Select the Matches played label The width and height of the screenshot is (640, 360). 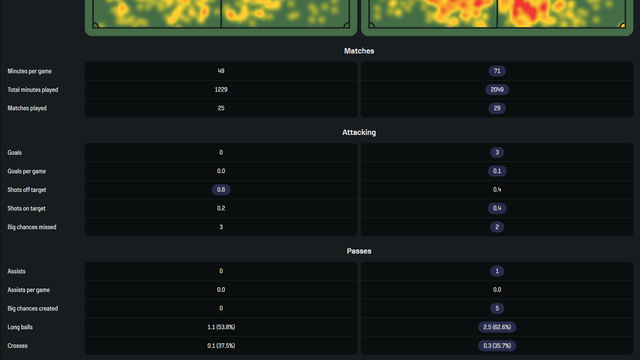(27, 108)
